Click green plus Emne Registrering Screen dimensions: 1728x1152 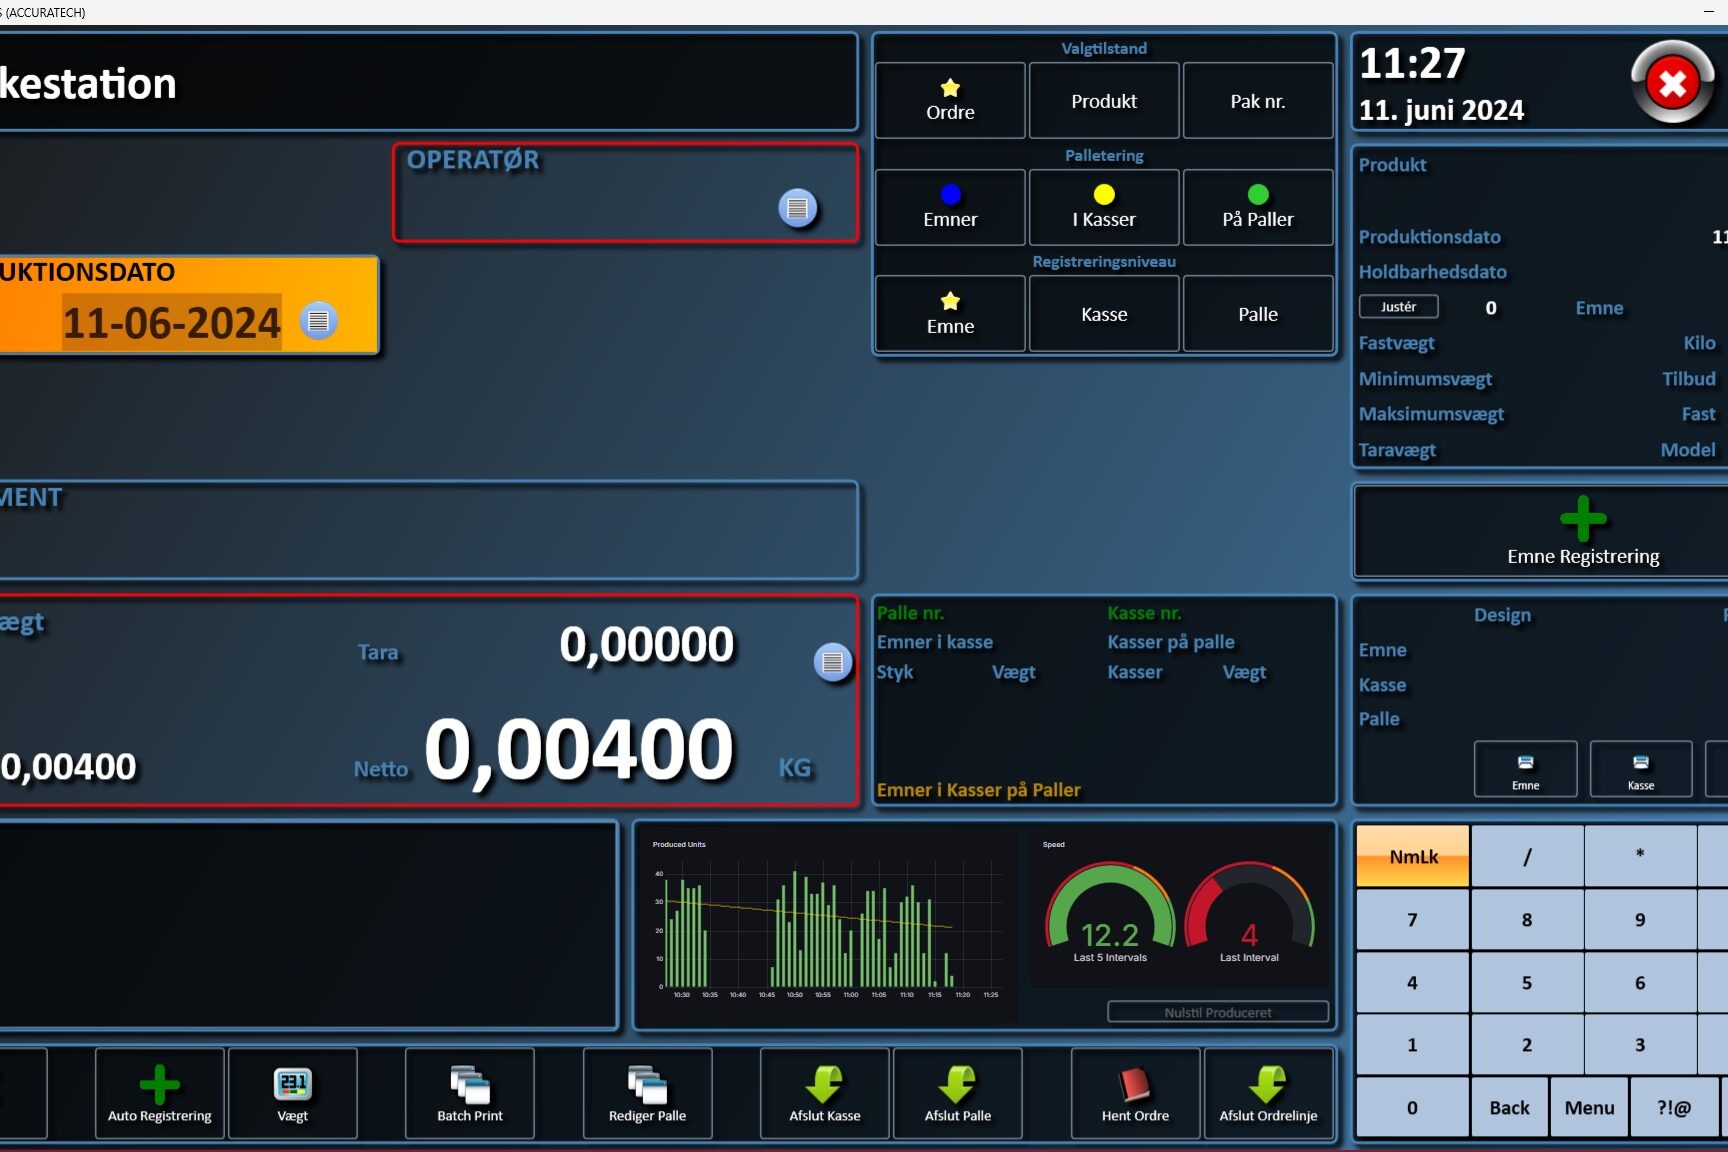1582,519
